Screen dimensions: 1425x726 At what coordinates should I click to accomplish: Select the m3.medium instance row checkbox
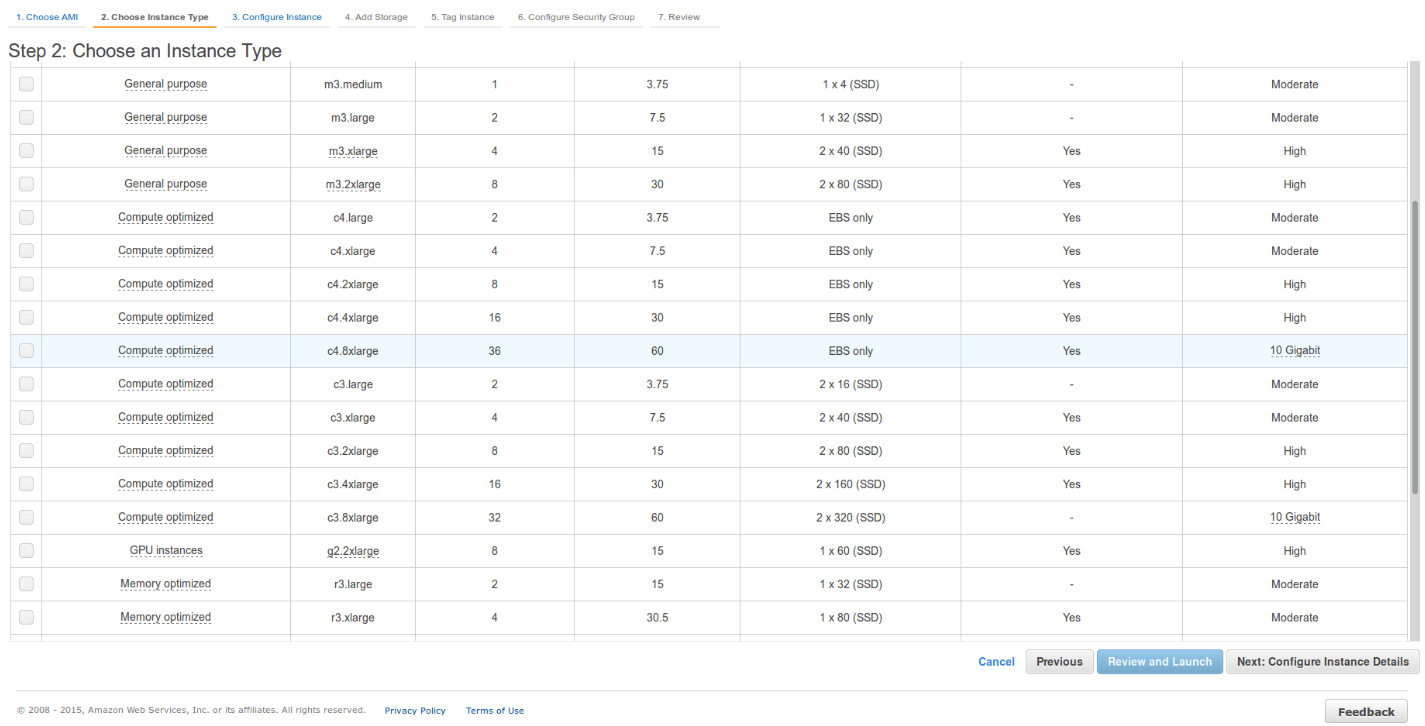(26, 84)
